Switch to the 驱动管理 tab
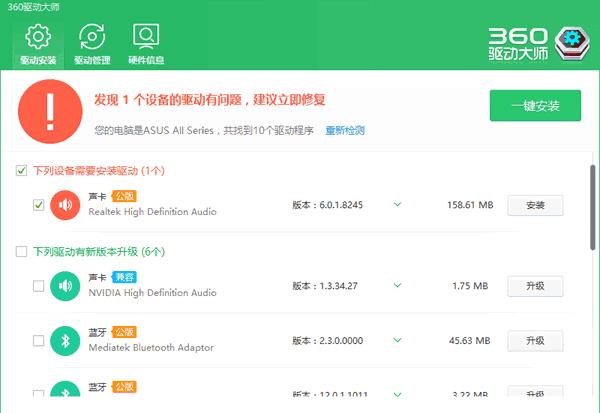Screen dimensions: 600x413 coord(92,44)
